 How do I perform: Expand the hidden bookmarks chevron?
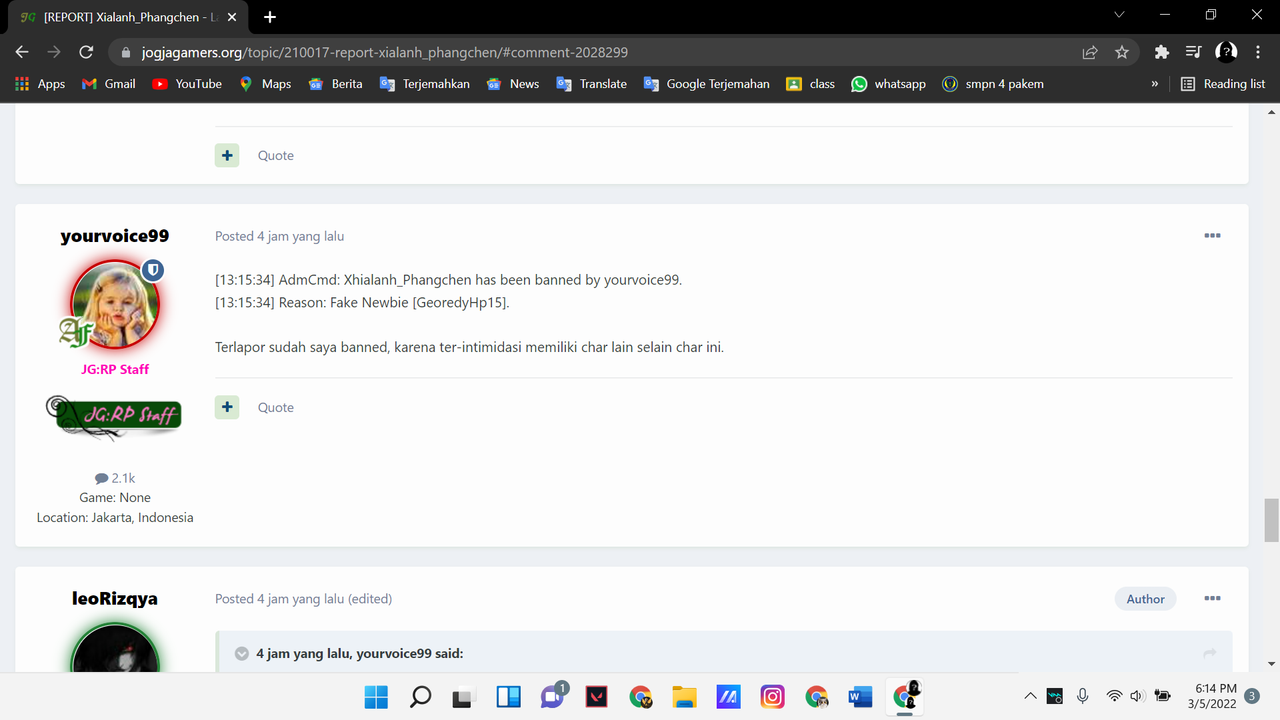coord(1155,84)
